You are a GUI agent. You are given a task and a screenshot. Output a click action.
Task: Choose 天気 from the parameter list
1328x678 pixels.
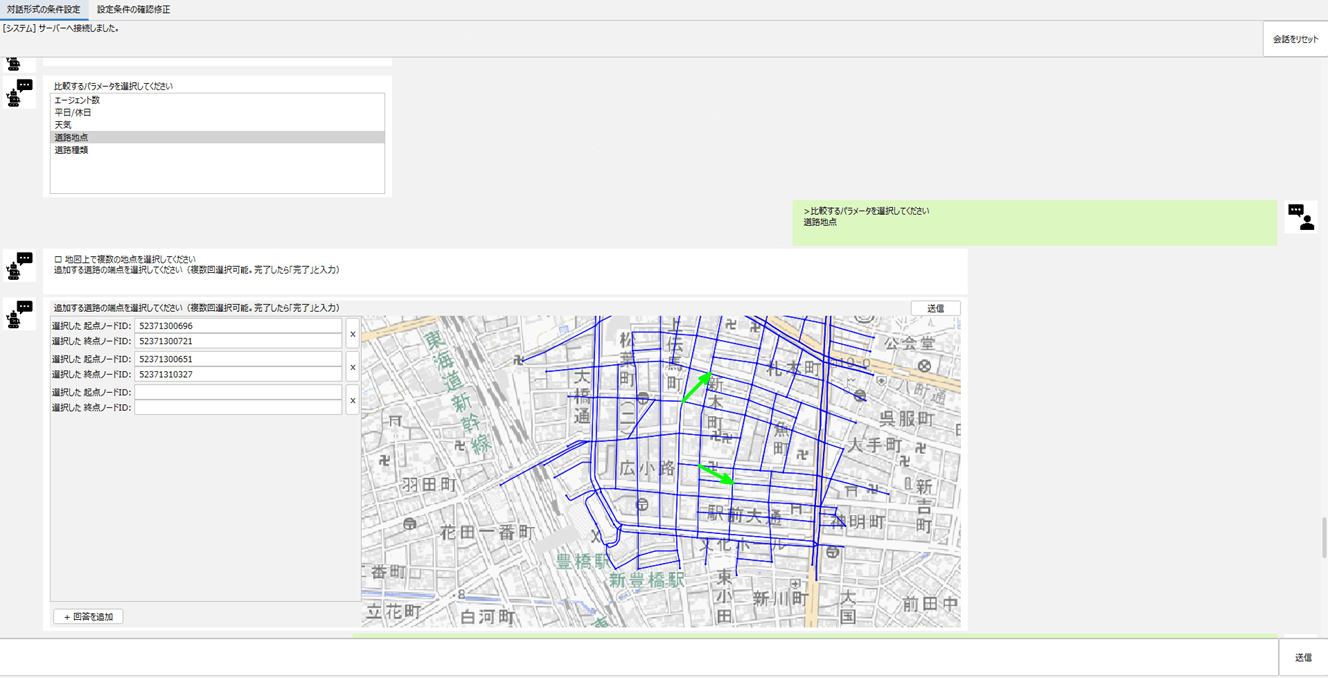[x=63, y=125]
